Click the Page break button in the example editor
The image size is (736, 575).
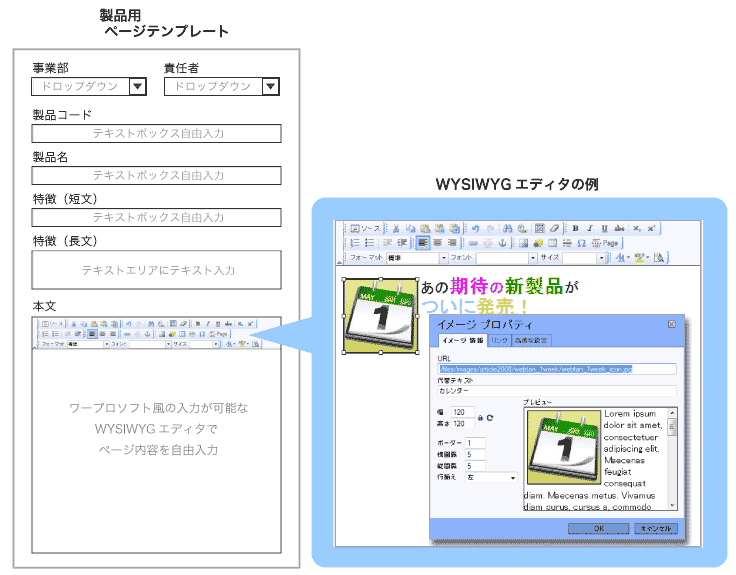point(605,243)
